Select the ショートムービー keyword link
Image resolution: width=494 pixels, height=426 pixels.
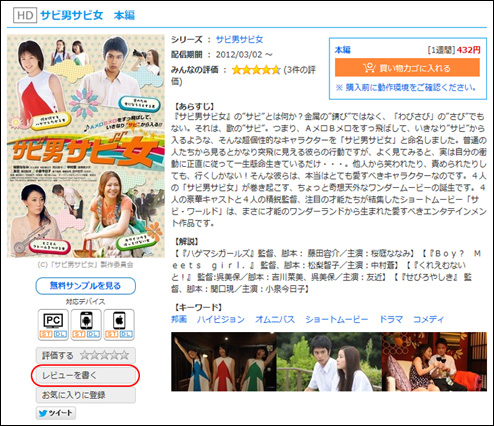(x=337, y=319)
